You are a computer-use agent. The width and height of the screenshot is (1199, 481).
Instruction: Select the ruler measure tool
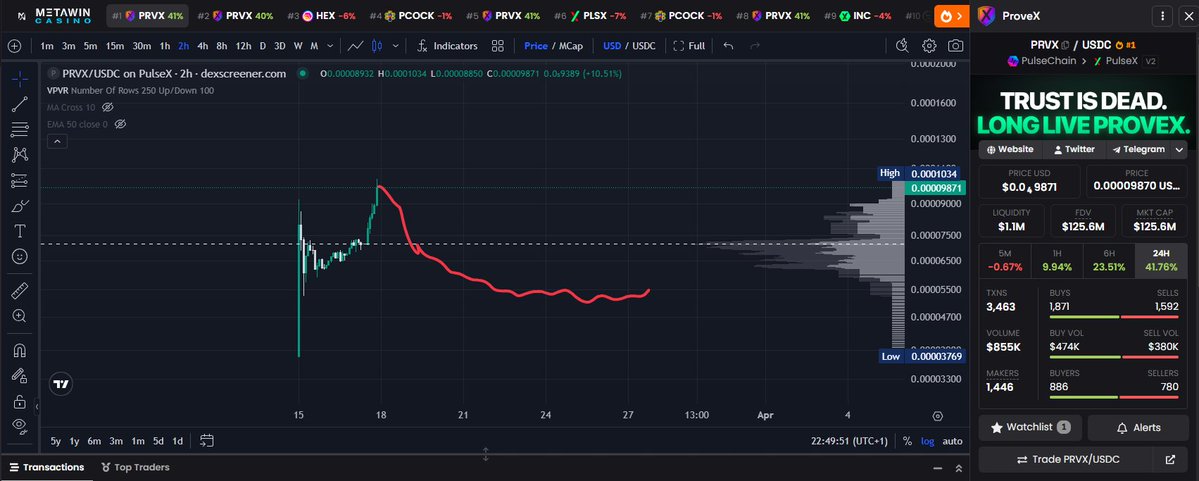(20, 290)
